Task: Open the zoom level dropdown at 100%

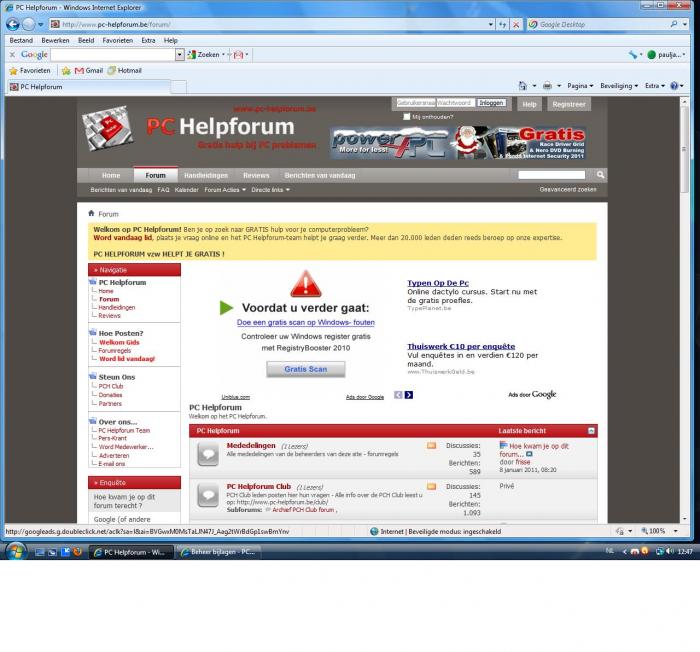Action: [x=675, y=531]
